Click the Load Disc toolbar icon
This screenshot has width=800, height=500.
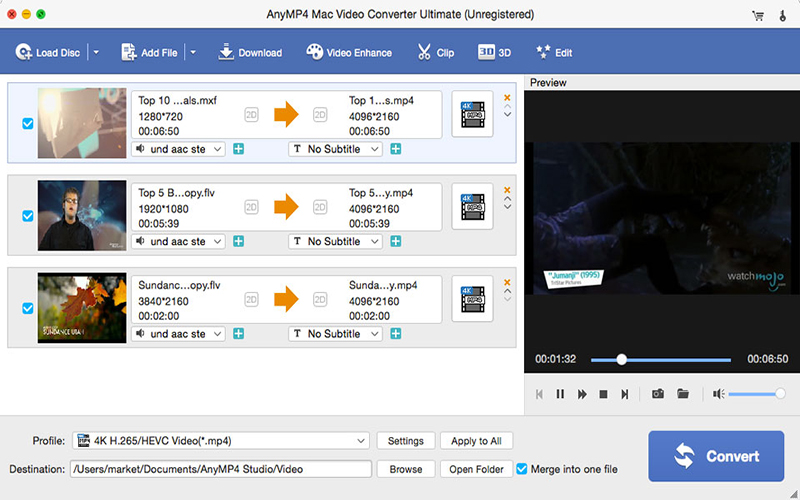(24, 52)
